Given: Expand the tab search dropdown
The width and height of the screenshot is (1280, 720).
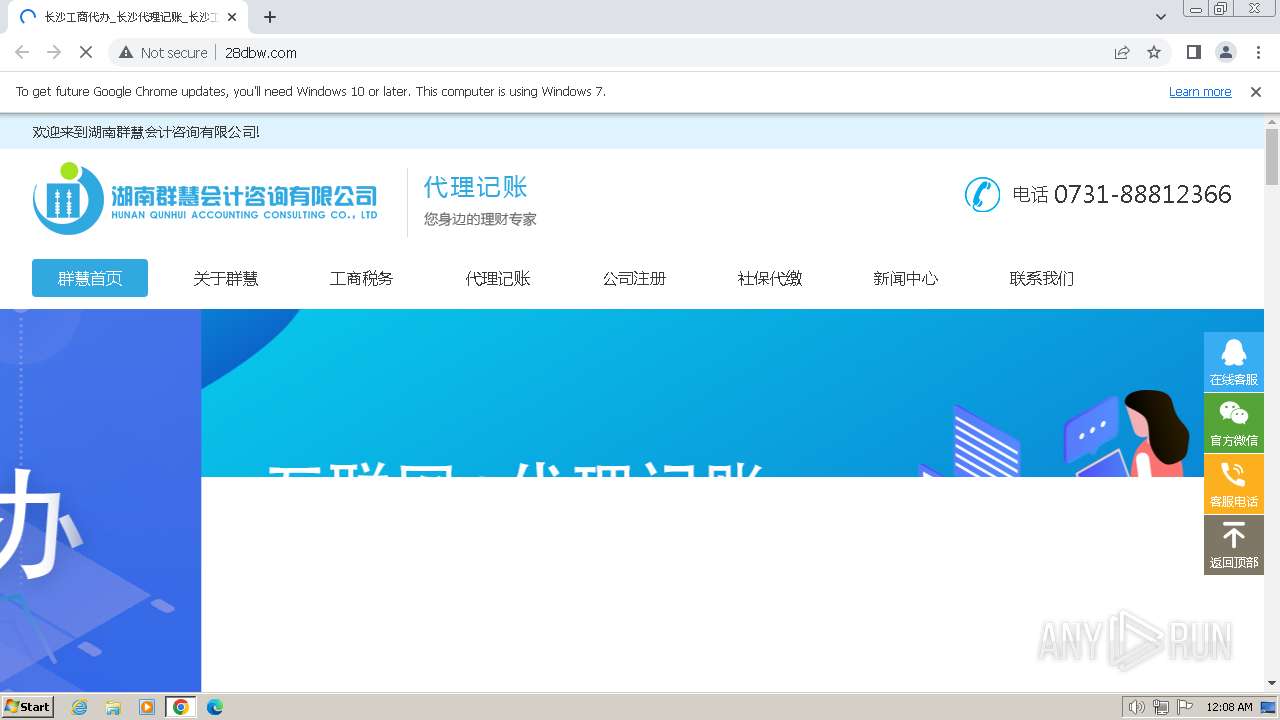Looking at the screenshot, I should pyautogui.click(x=1161, y=17).
